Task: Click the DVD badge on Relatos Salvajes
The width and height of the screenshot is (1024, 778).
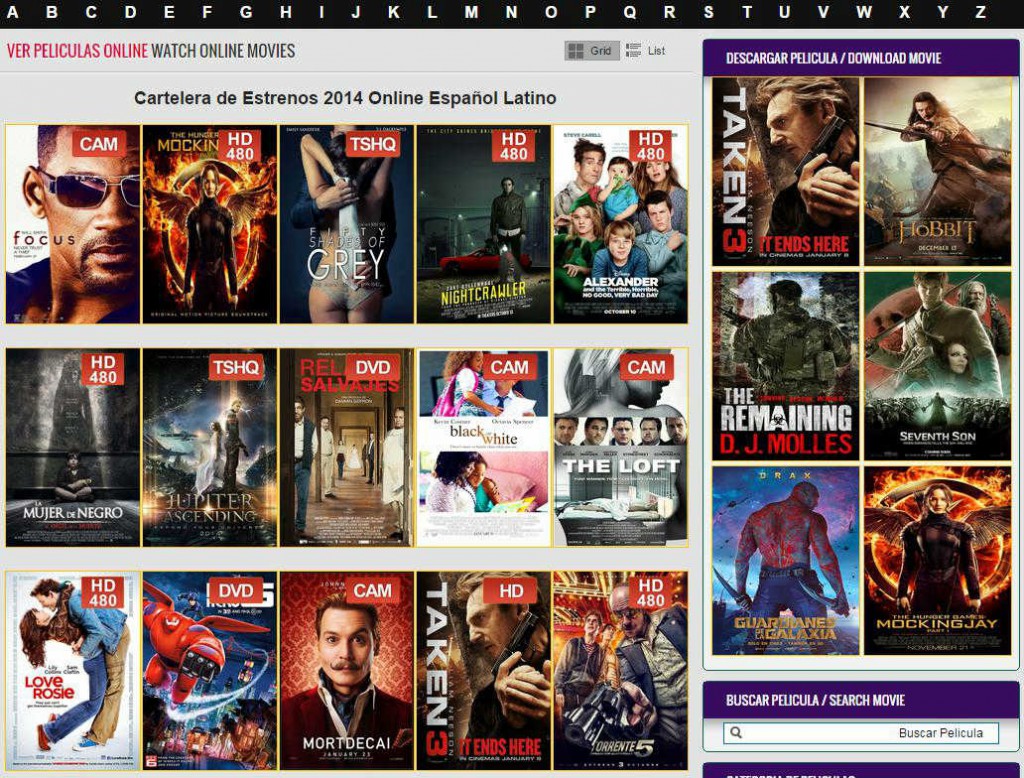Action: coord(372,367)
